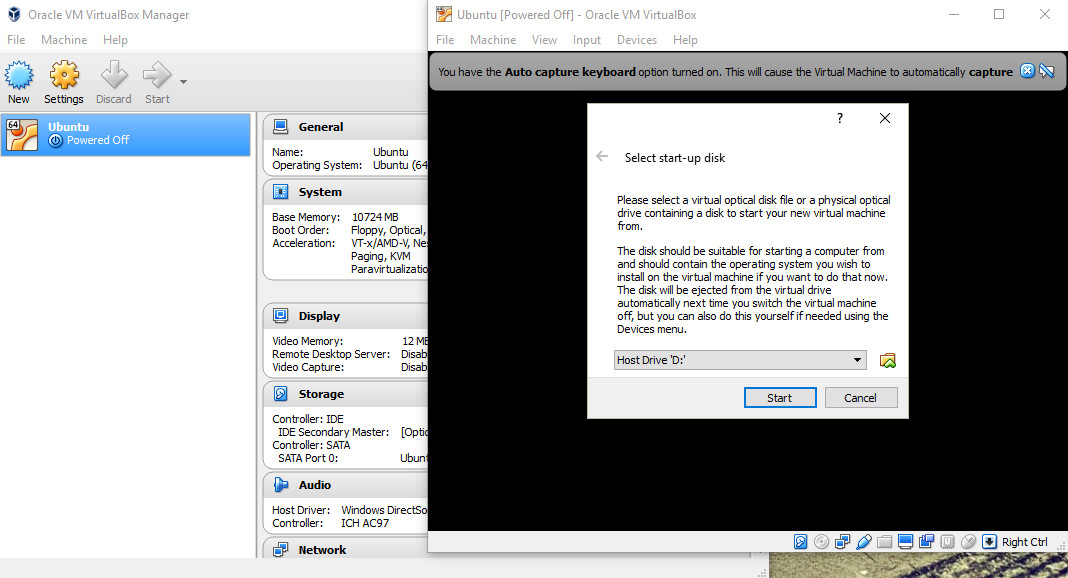The width and height of the screenshot is (1068, 578).
Task: Click the Audio section speaker icon
Action: point(281,484)
